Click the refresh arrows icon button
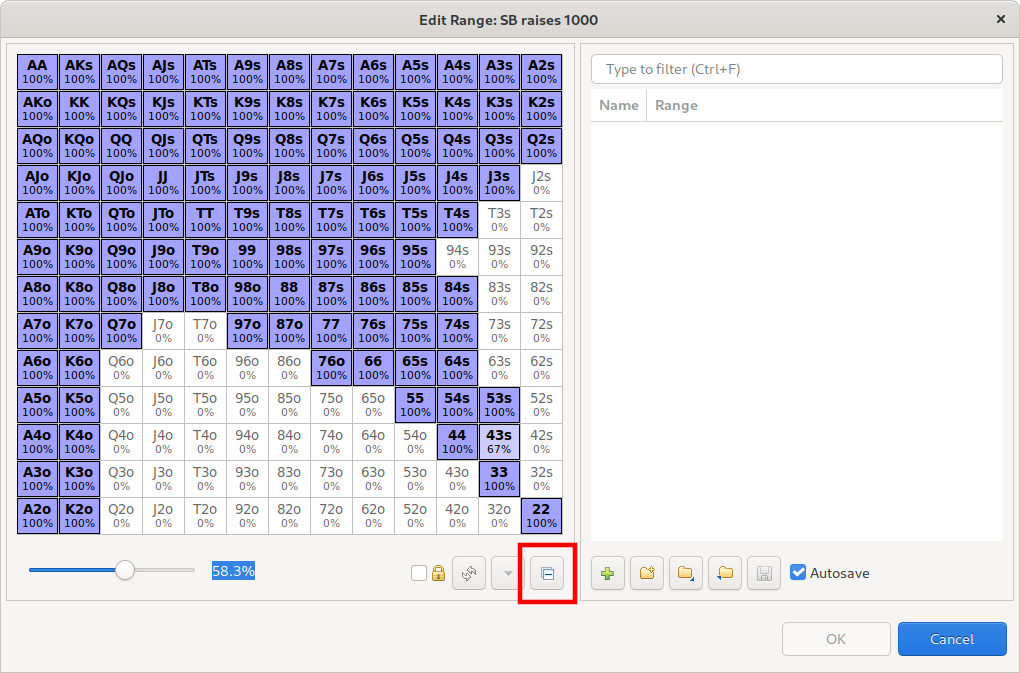Screen dimensions: 1020x673 click(469, 573)
